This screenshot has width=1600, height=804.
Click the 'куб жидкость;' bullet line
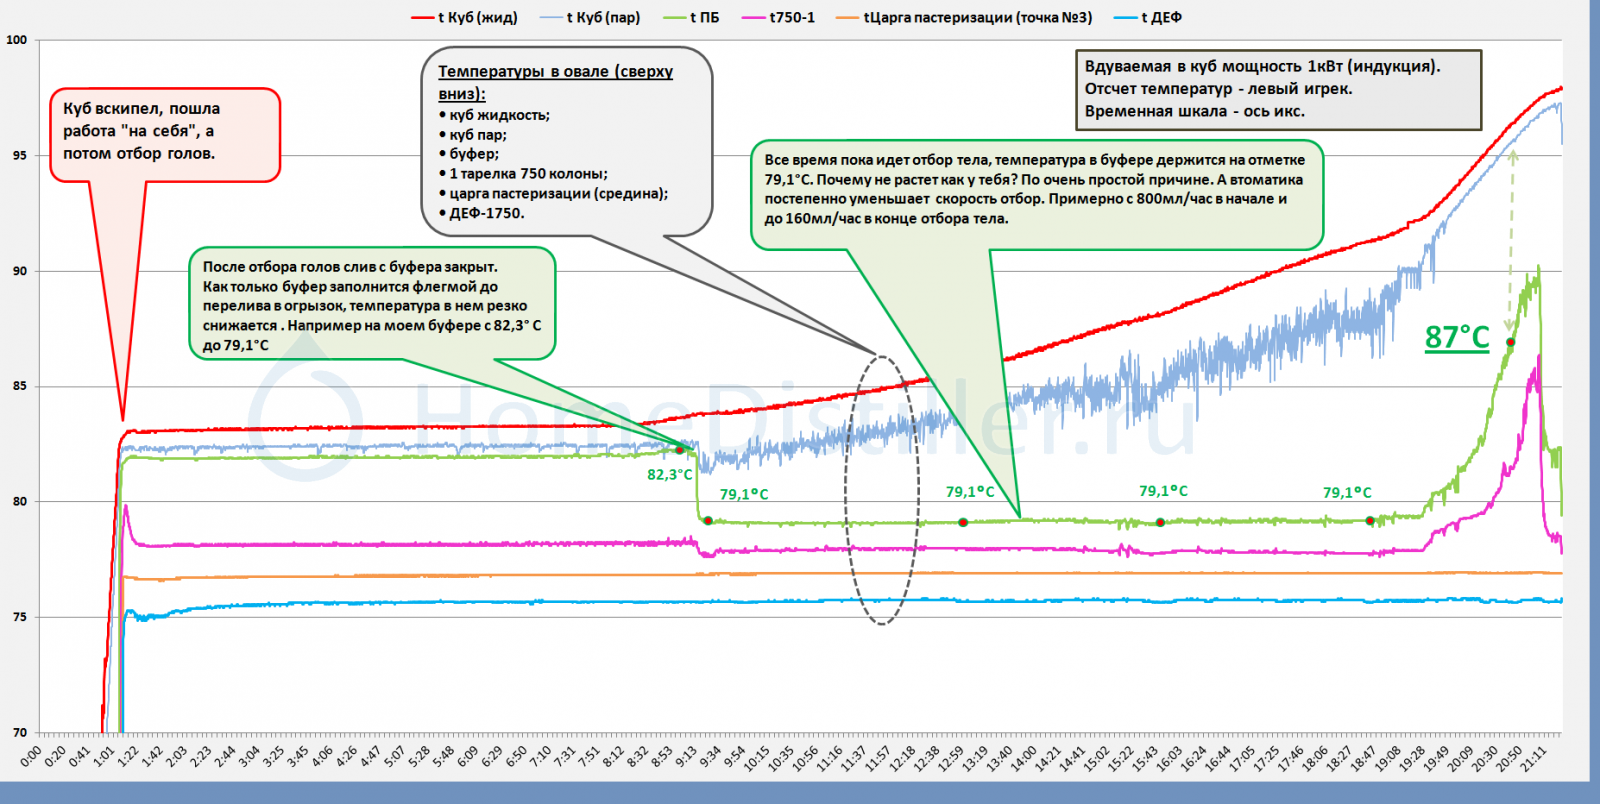(495, 115)
